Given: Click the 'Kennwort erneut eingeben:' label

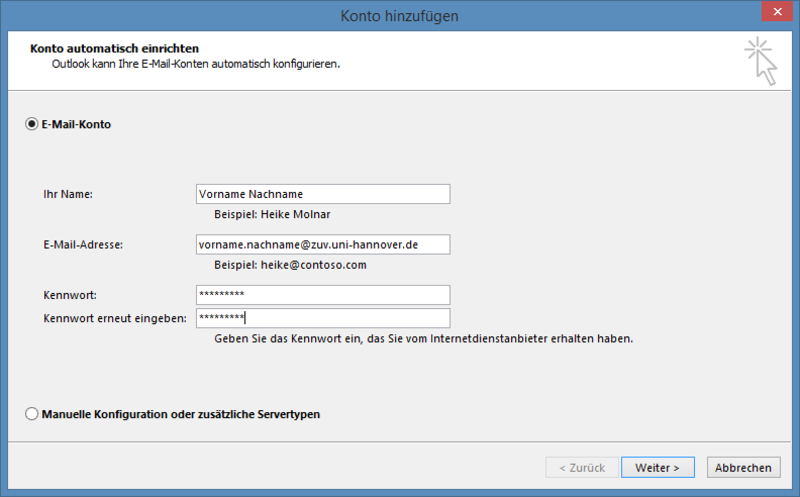Looking at the screenshot, I should (x=115, y=318).
